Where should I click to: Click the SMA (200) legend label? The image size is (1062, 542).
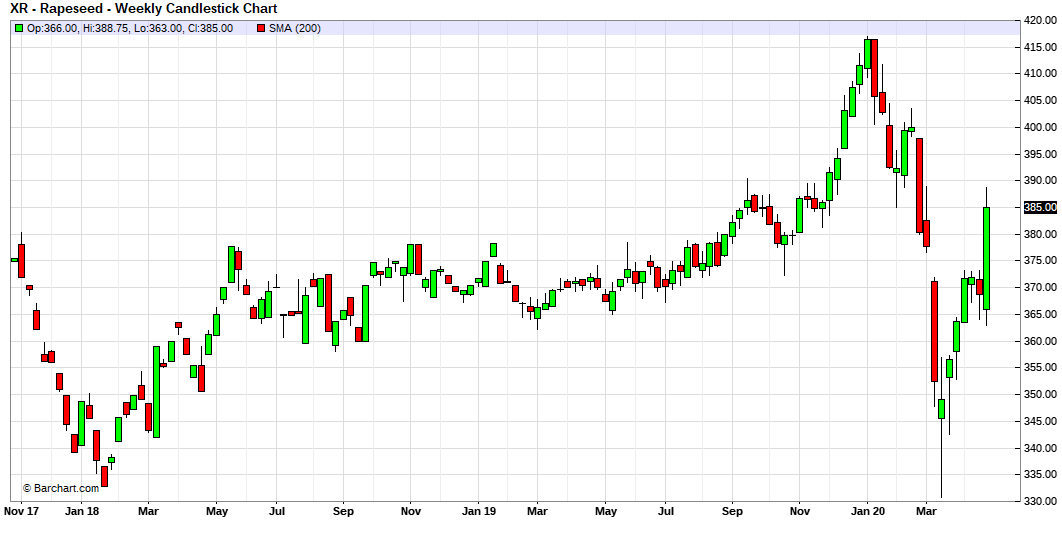[295, 28]
